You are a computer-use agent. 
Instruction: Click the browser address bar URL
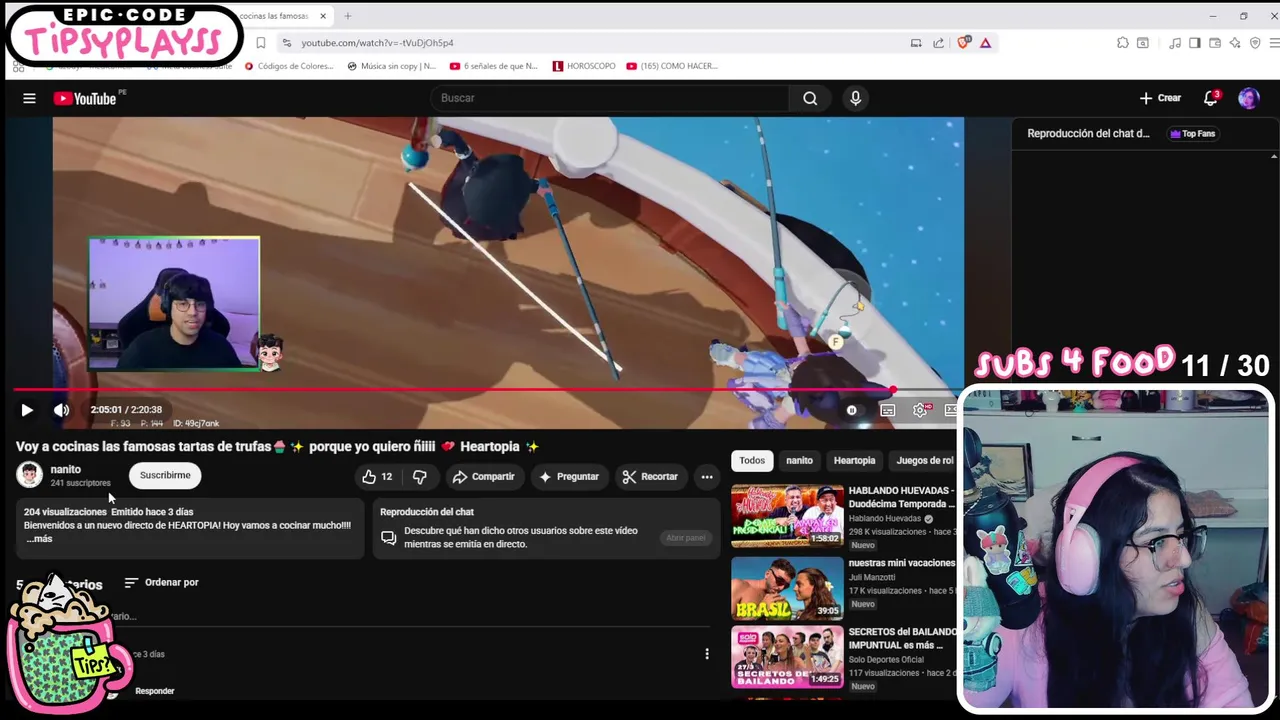(377, 43)
